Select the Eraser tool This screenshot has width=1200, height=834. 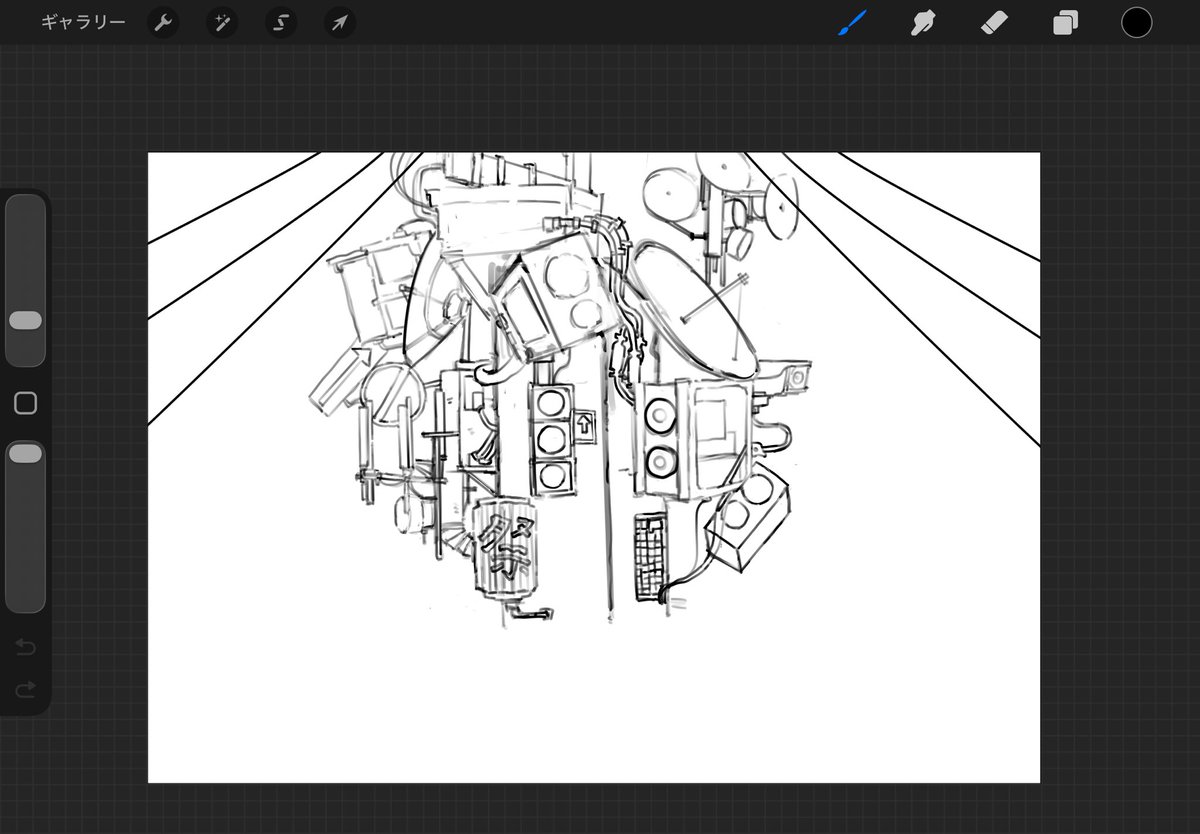[994, 22]
